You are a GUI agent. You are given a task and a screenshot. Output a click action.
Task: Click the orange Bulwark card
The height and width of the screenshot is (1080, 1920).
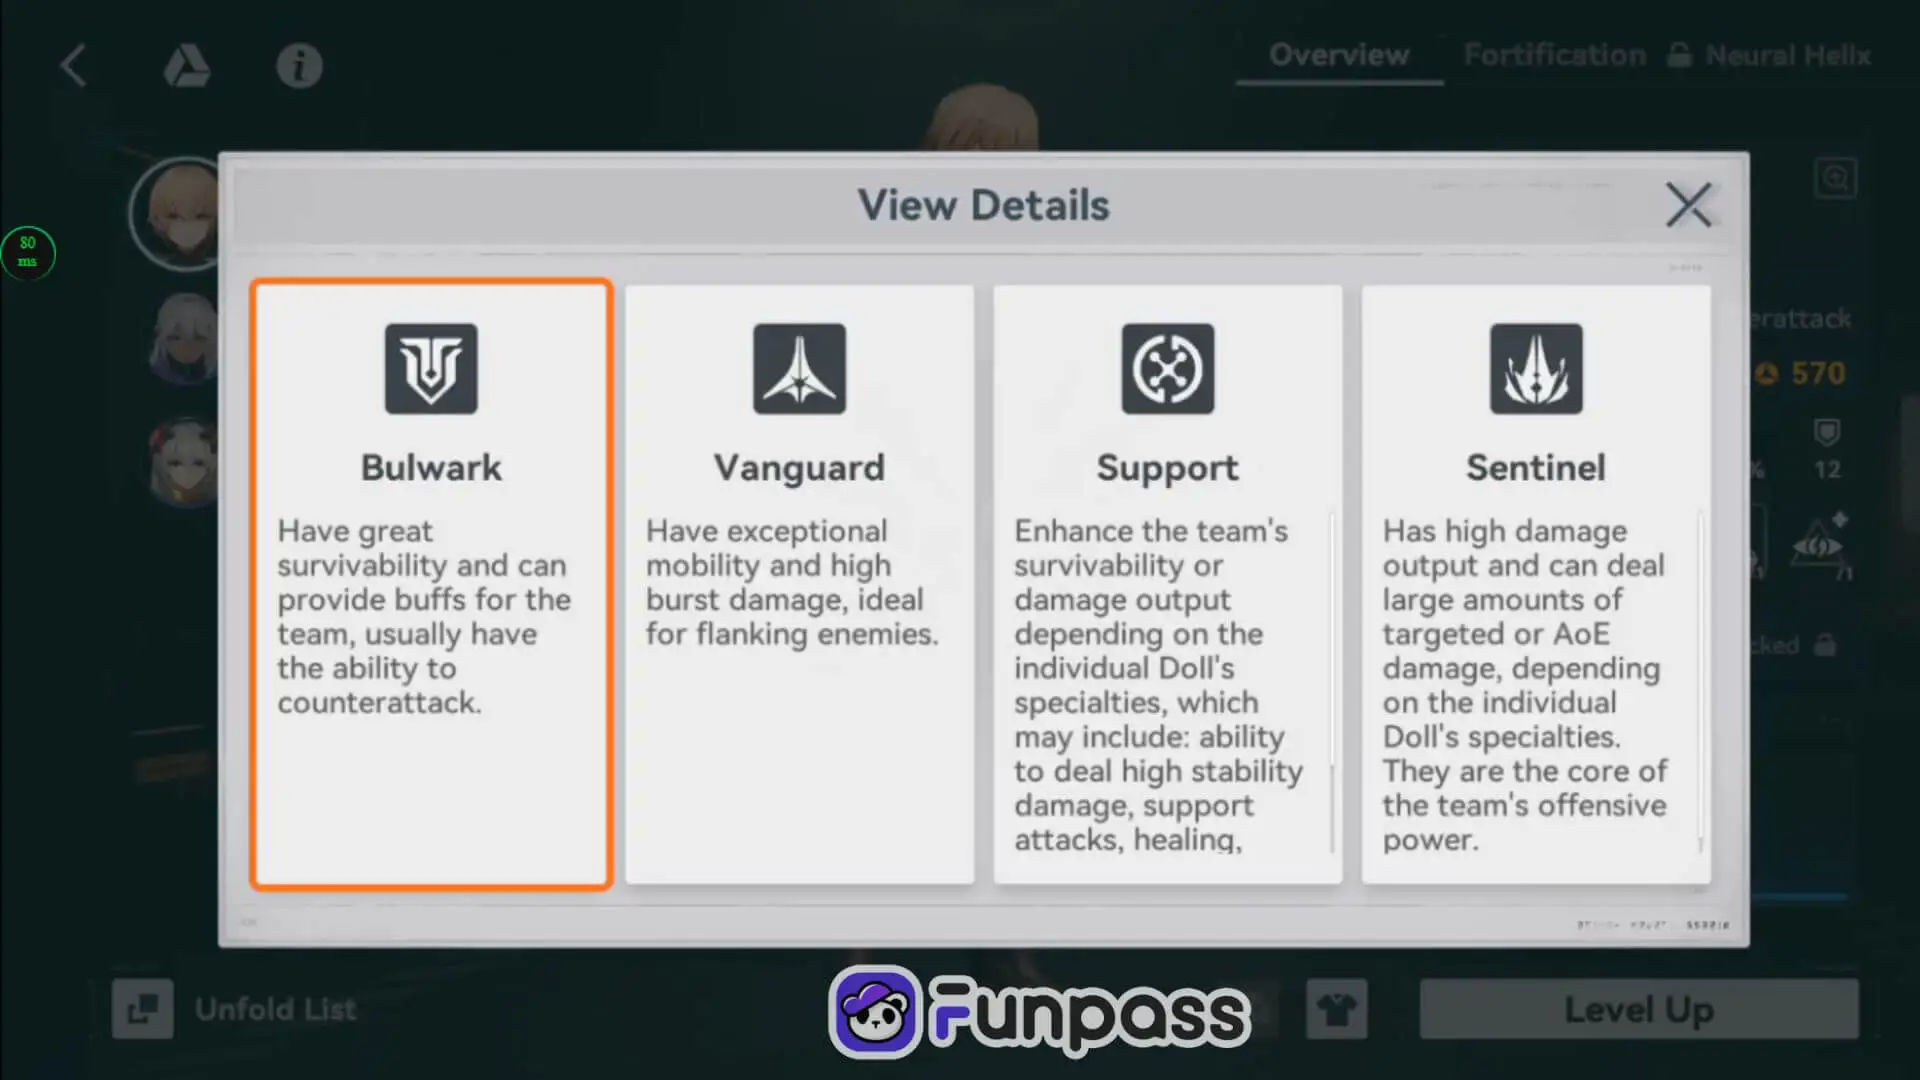coord(430,583)
